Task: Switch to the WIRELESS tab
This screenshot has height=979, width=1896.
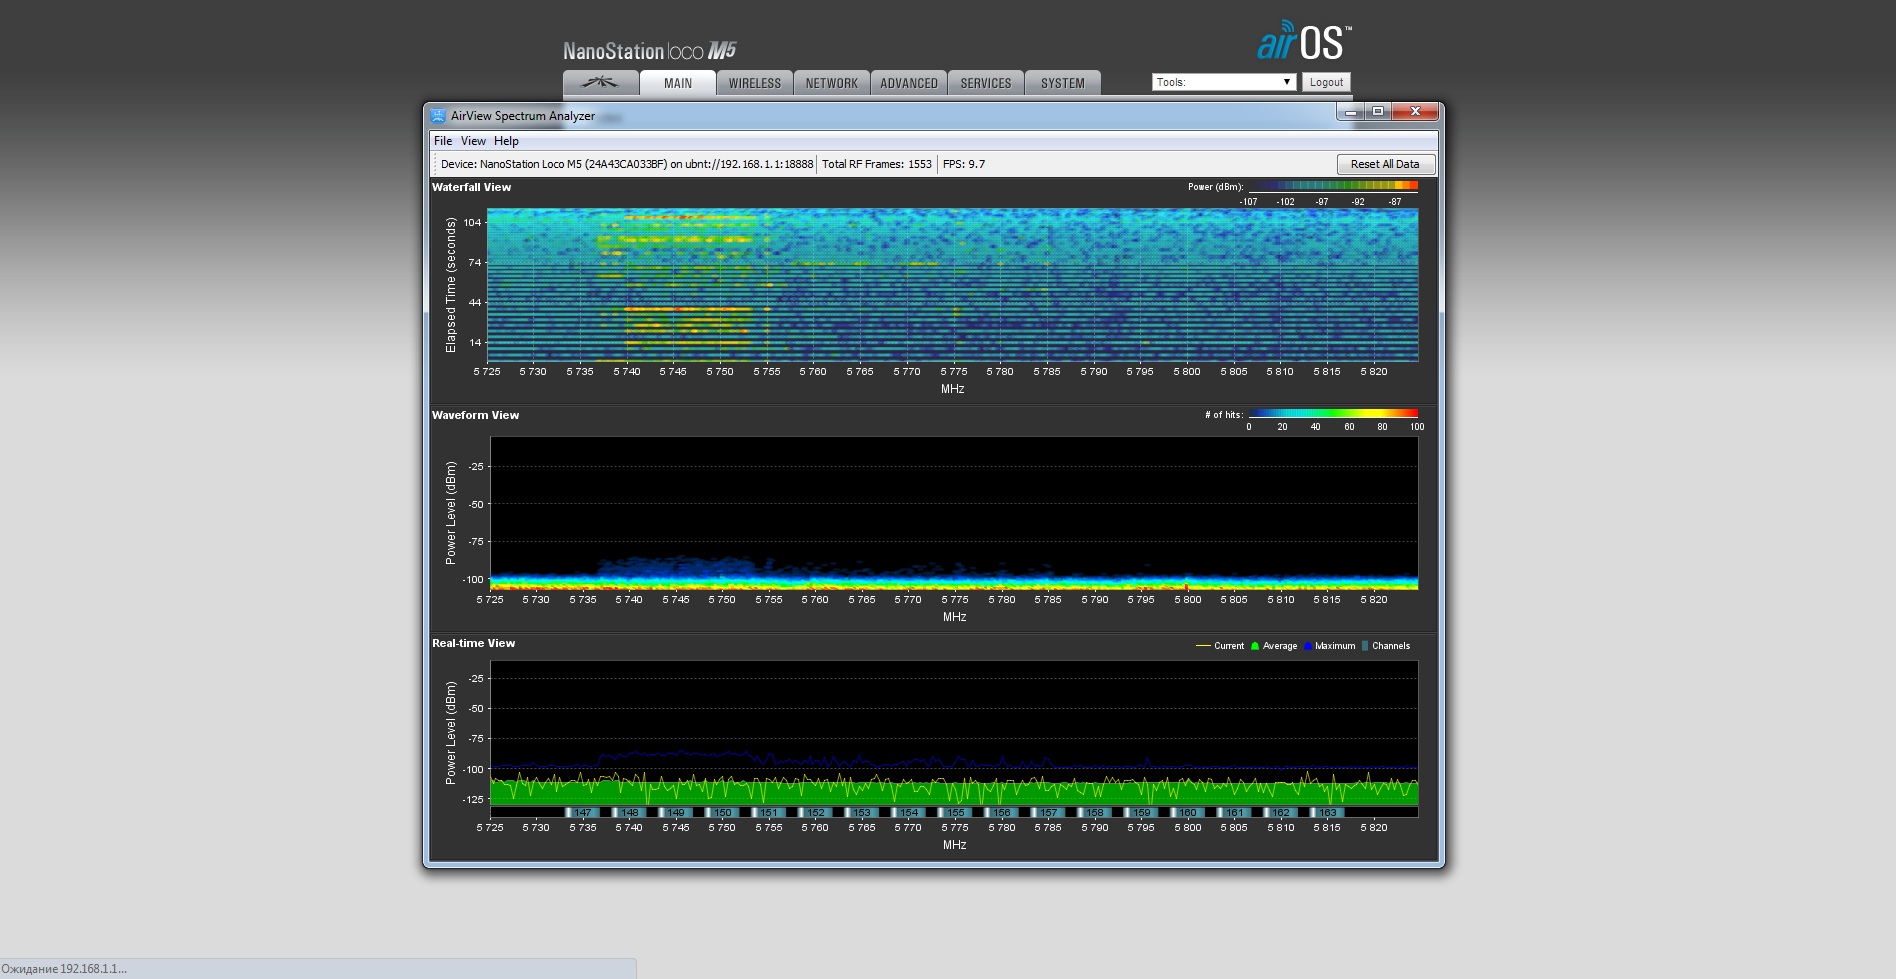Action: tap(754, 83)
